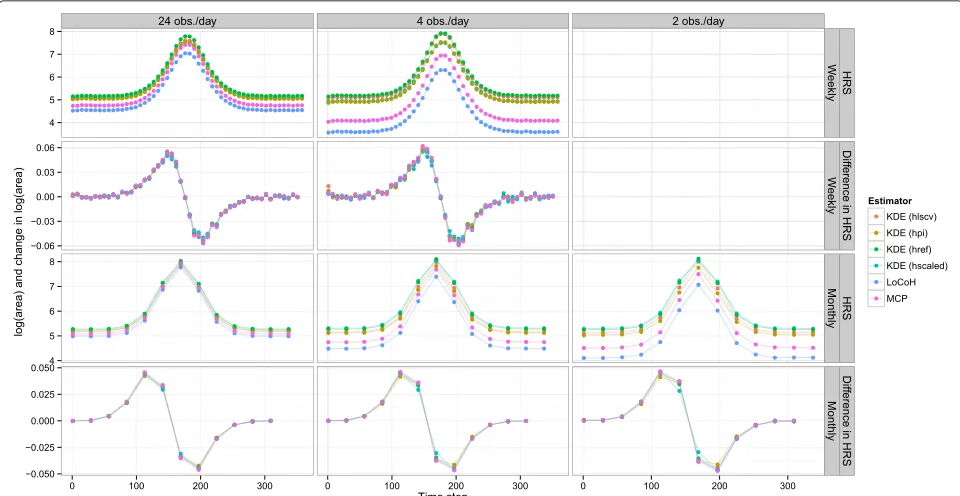The width and height of the screenshot is (960, 496).
Task: Select the green KDE (href) legend key
Action: 876,249
